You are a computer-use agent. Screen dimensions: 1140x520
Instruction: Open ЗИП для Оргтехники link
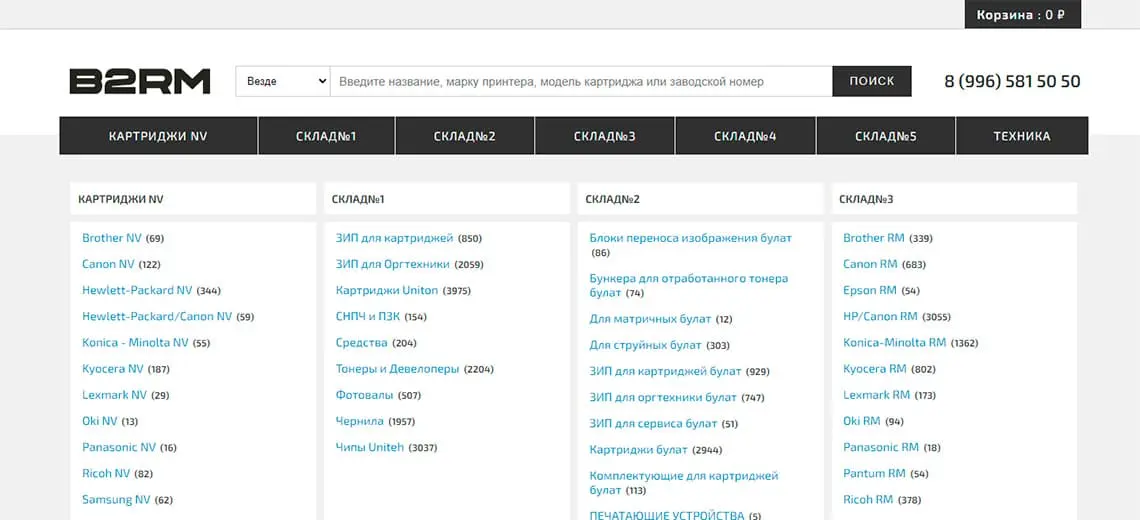tap(393, 264)
